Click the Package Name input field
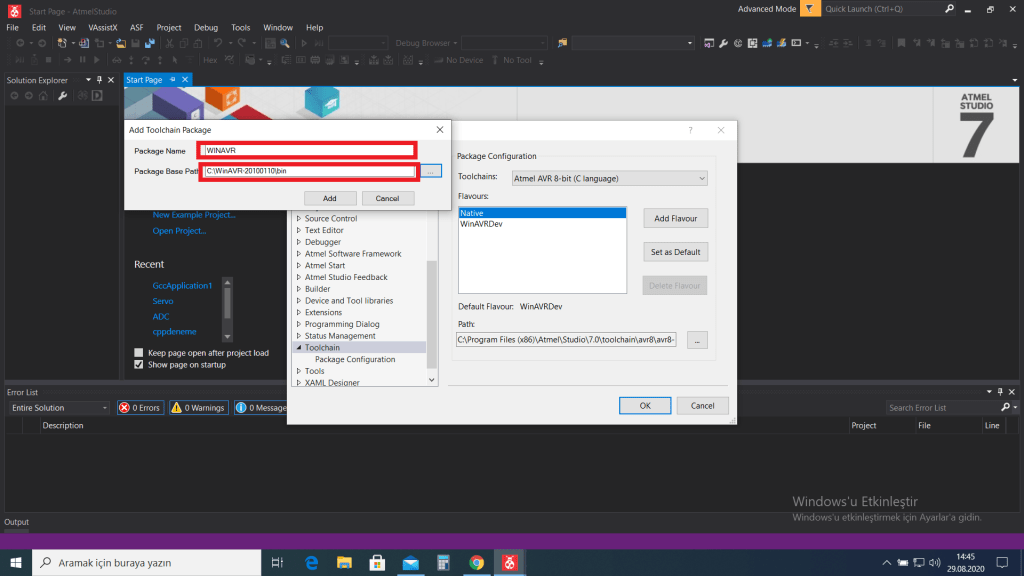The height and width of the screenshot is (576, 1024). coord(308,150)
